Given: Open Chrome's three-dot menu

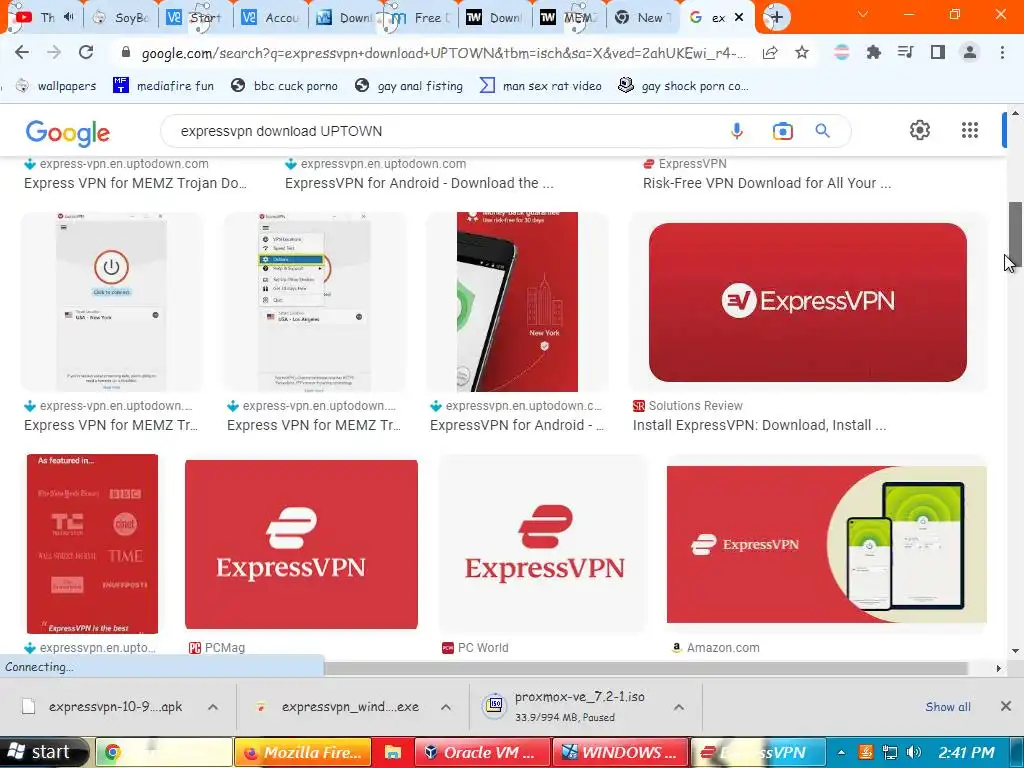Looking at the screenshot, I should click(1002, 52).
